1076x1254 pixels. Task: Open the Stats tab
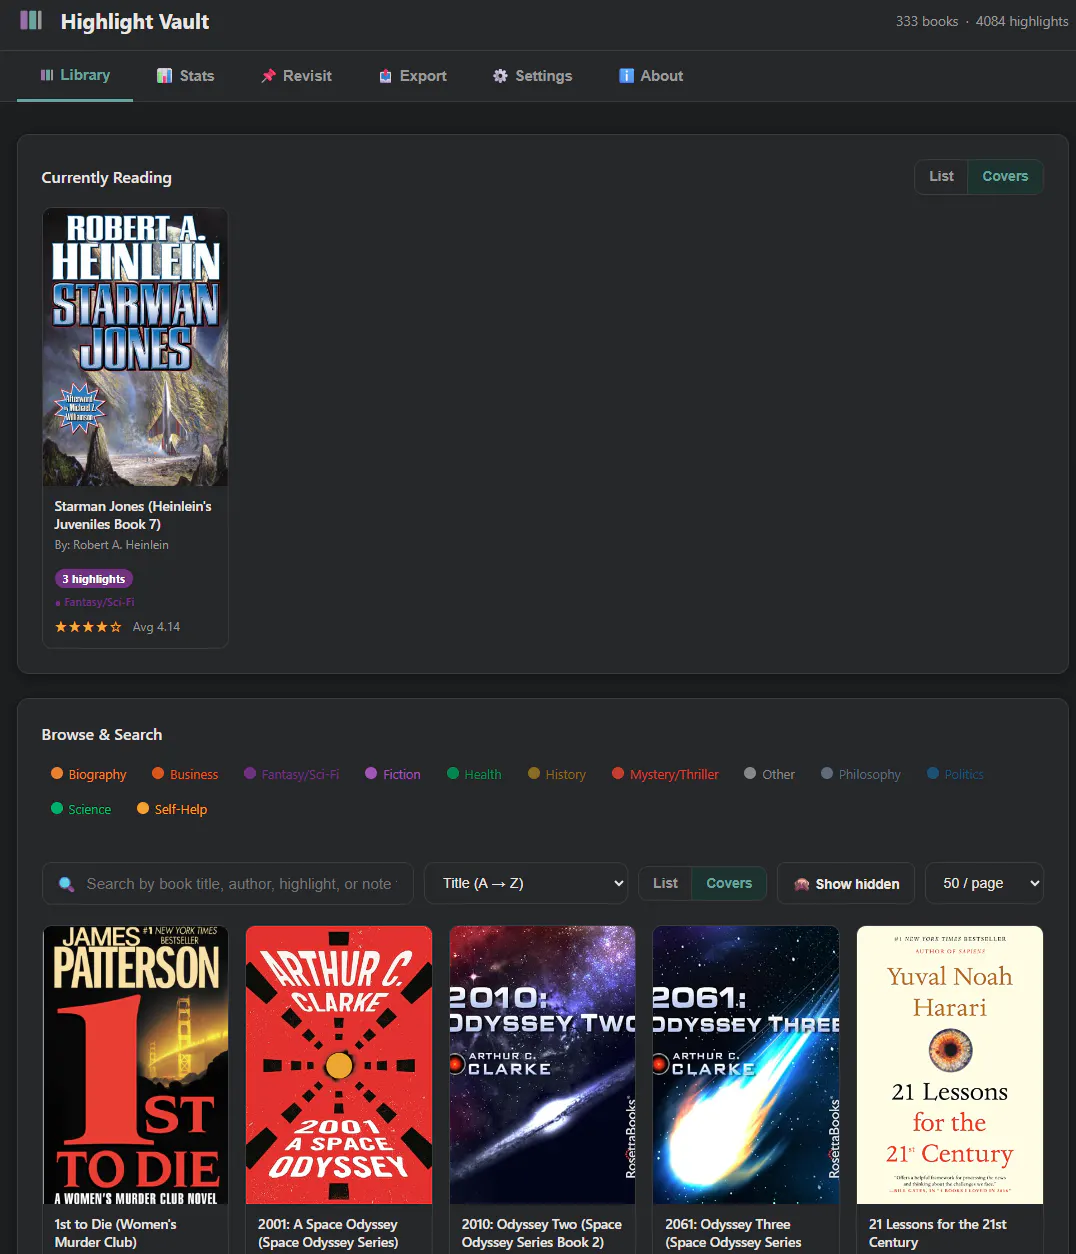click(x=186, y=76)
